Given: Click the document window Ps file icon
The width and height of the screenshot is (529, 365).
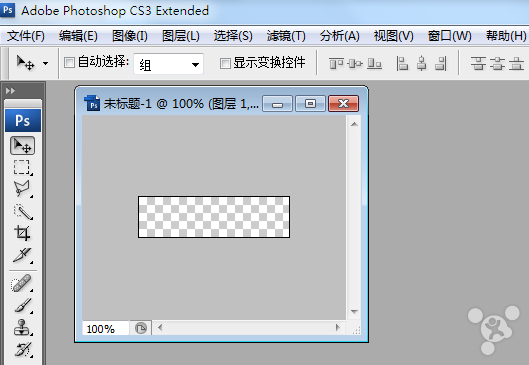Looking at the screenshot, I should 92,103.
